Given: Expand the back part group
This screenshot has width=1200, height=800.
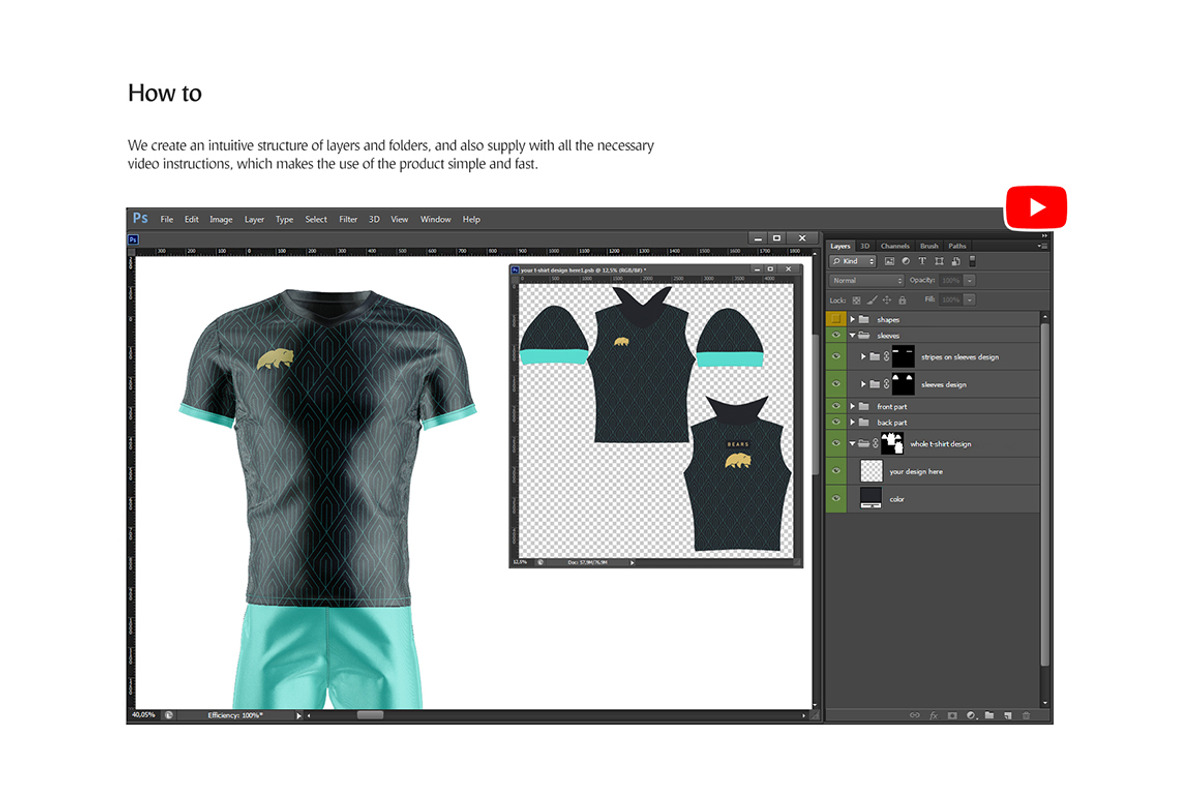Looking at the screenshot, I should tap(853, 422).
